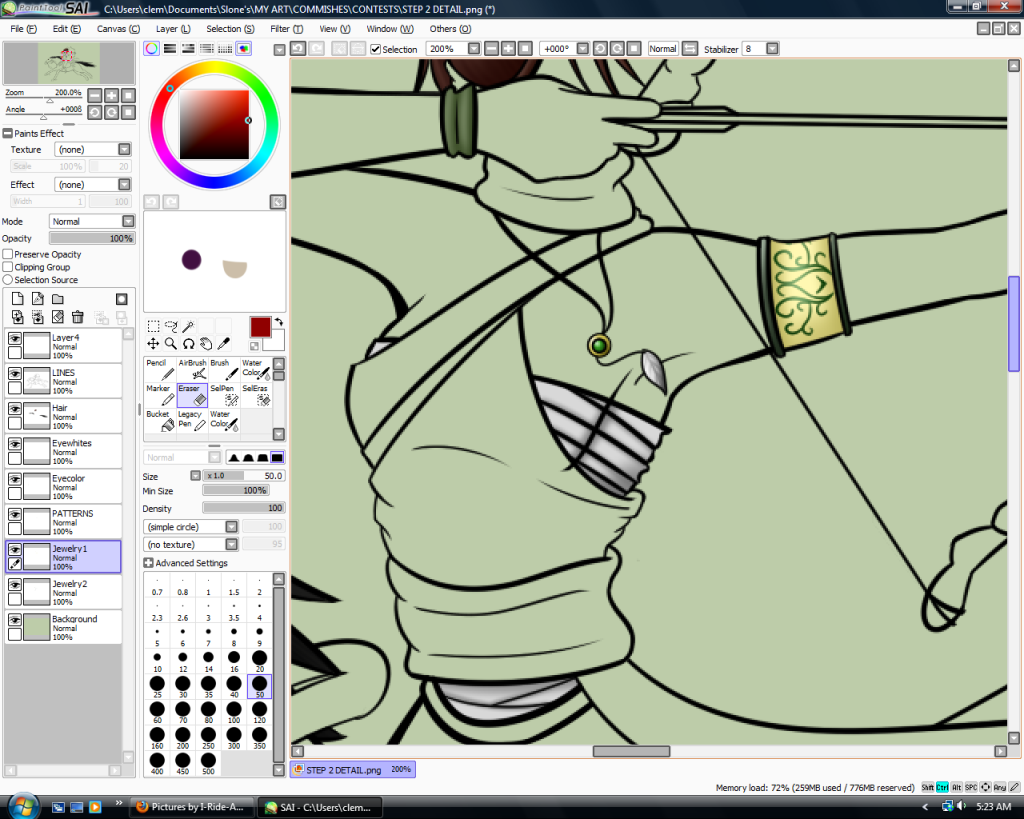The image size is (1024, 819).
Task: Enable Preserve Opacity checkbox
Action: click(x=8, y=255)
